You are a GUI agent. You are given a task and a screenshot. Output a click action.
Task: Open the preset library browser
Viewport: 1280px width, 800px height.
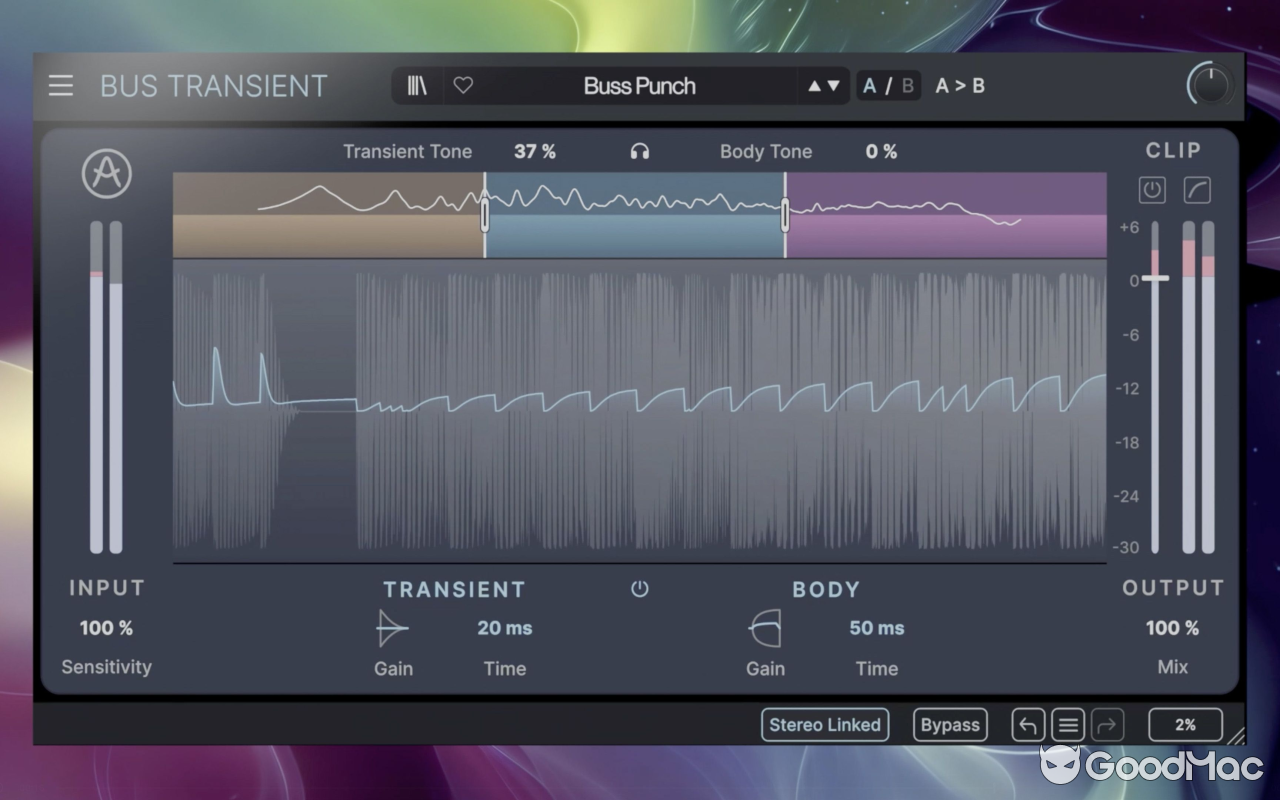pyautogui.click(x=417, y=85)
